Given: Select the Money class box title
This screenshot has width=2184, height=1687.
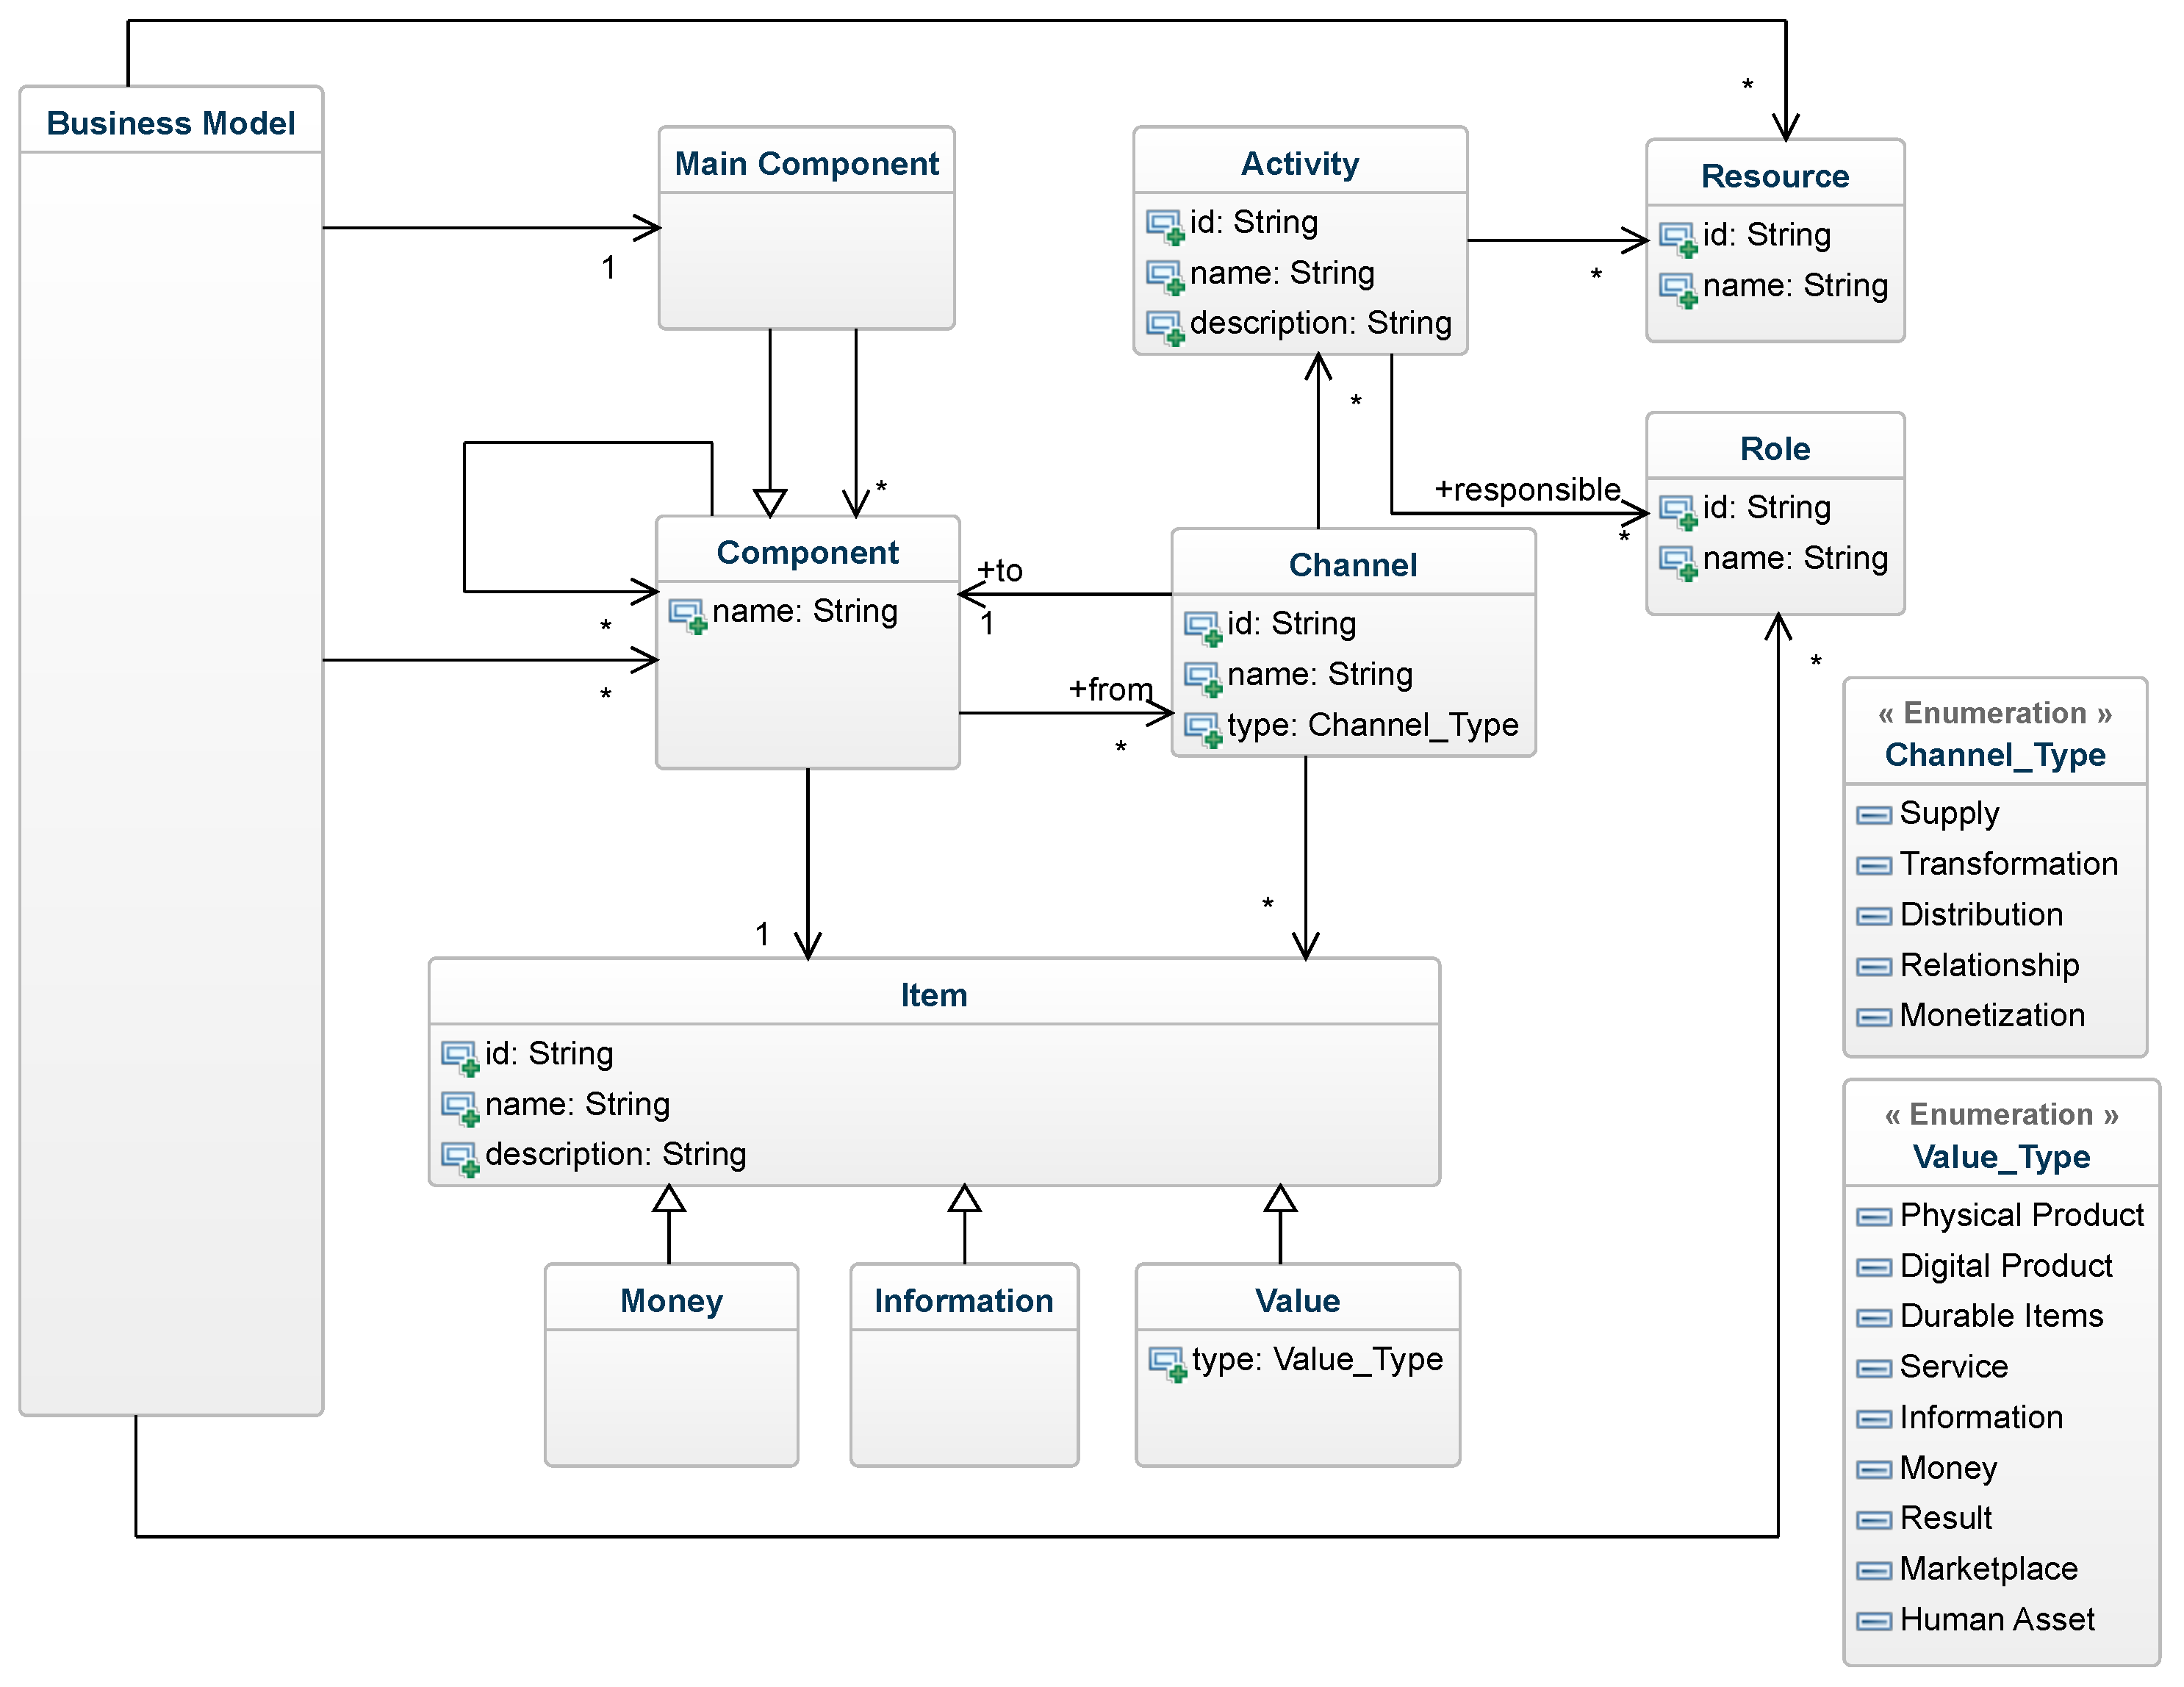Looking at the screenshot, I should pyautogui.click(x=671, y=1300).
